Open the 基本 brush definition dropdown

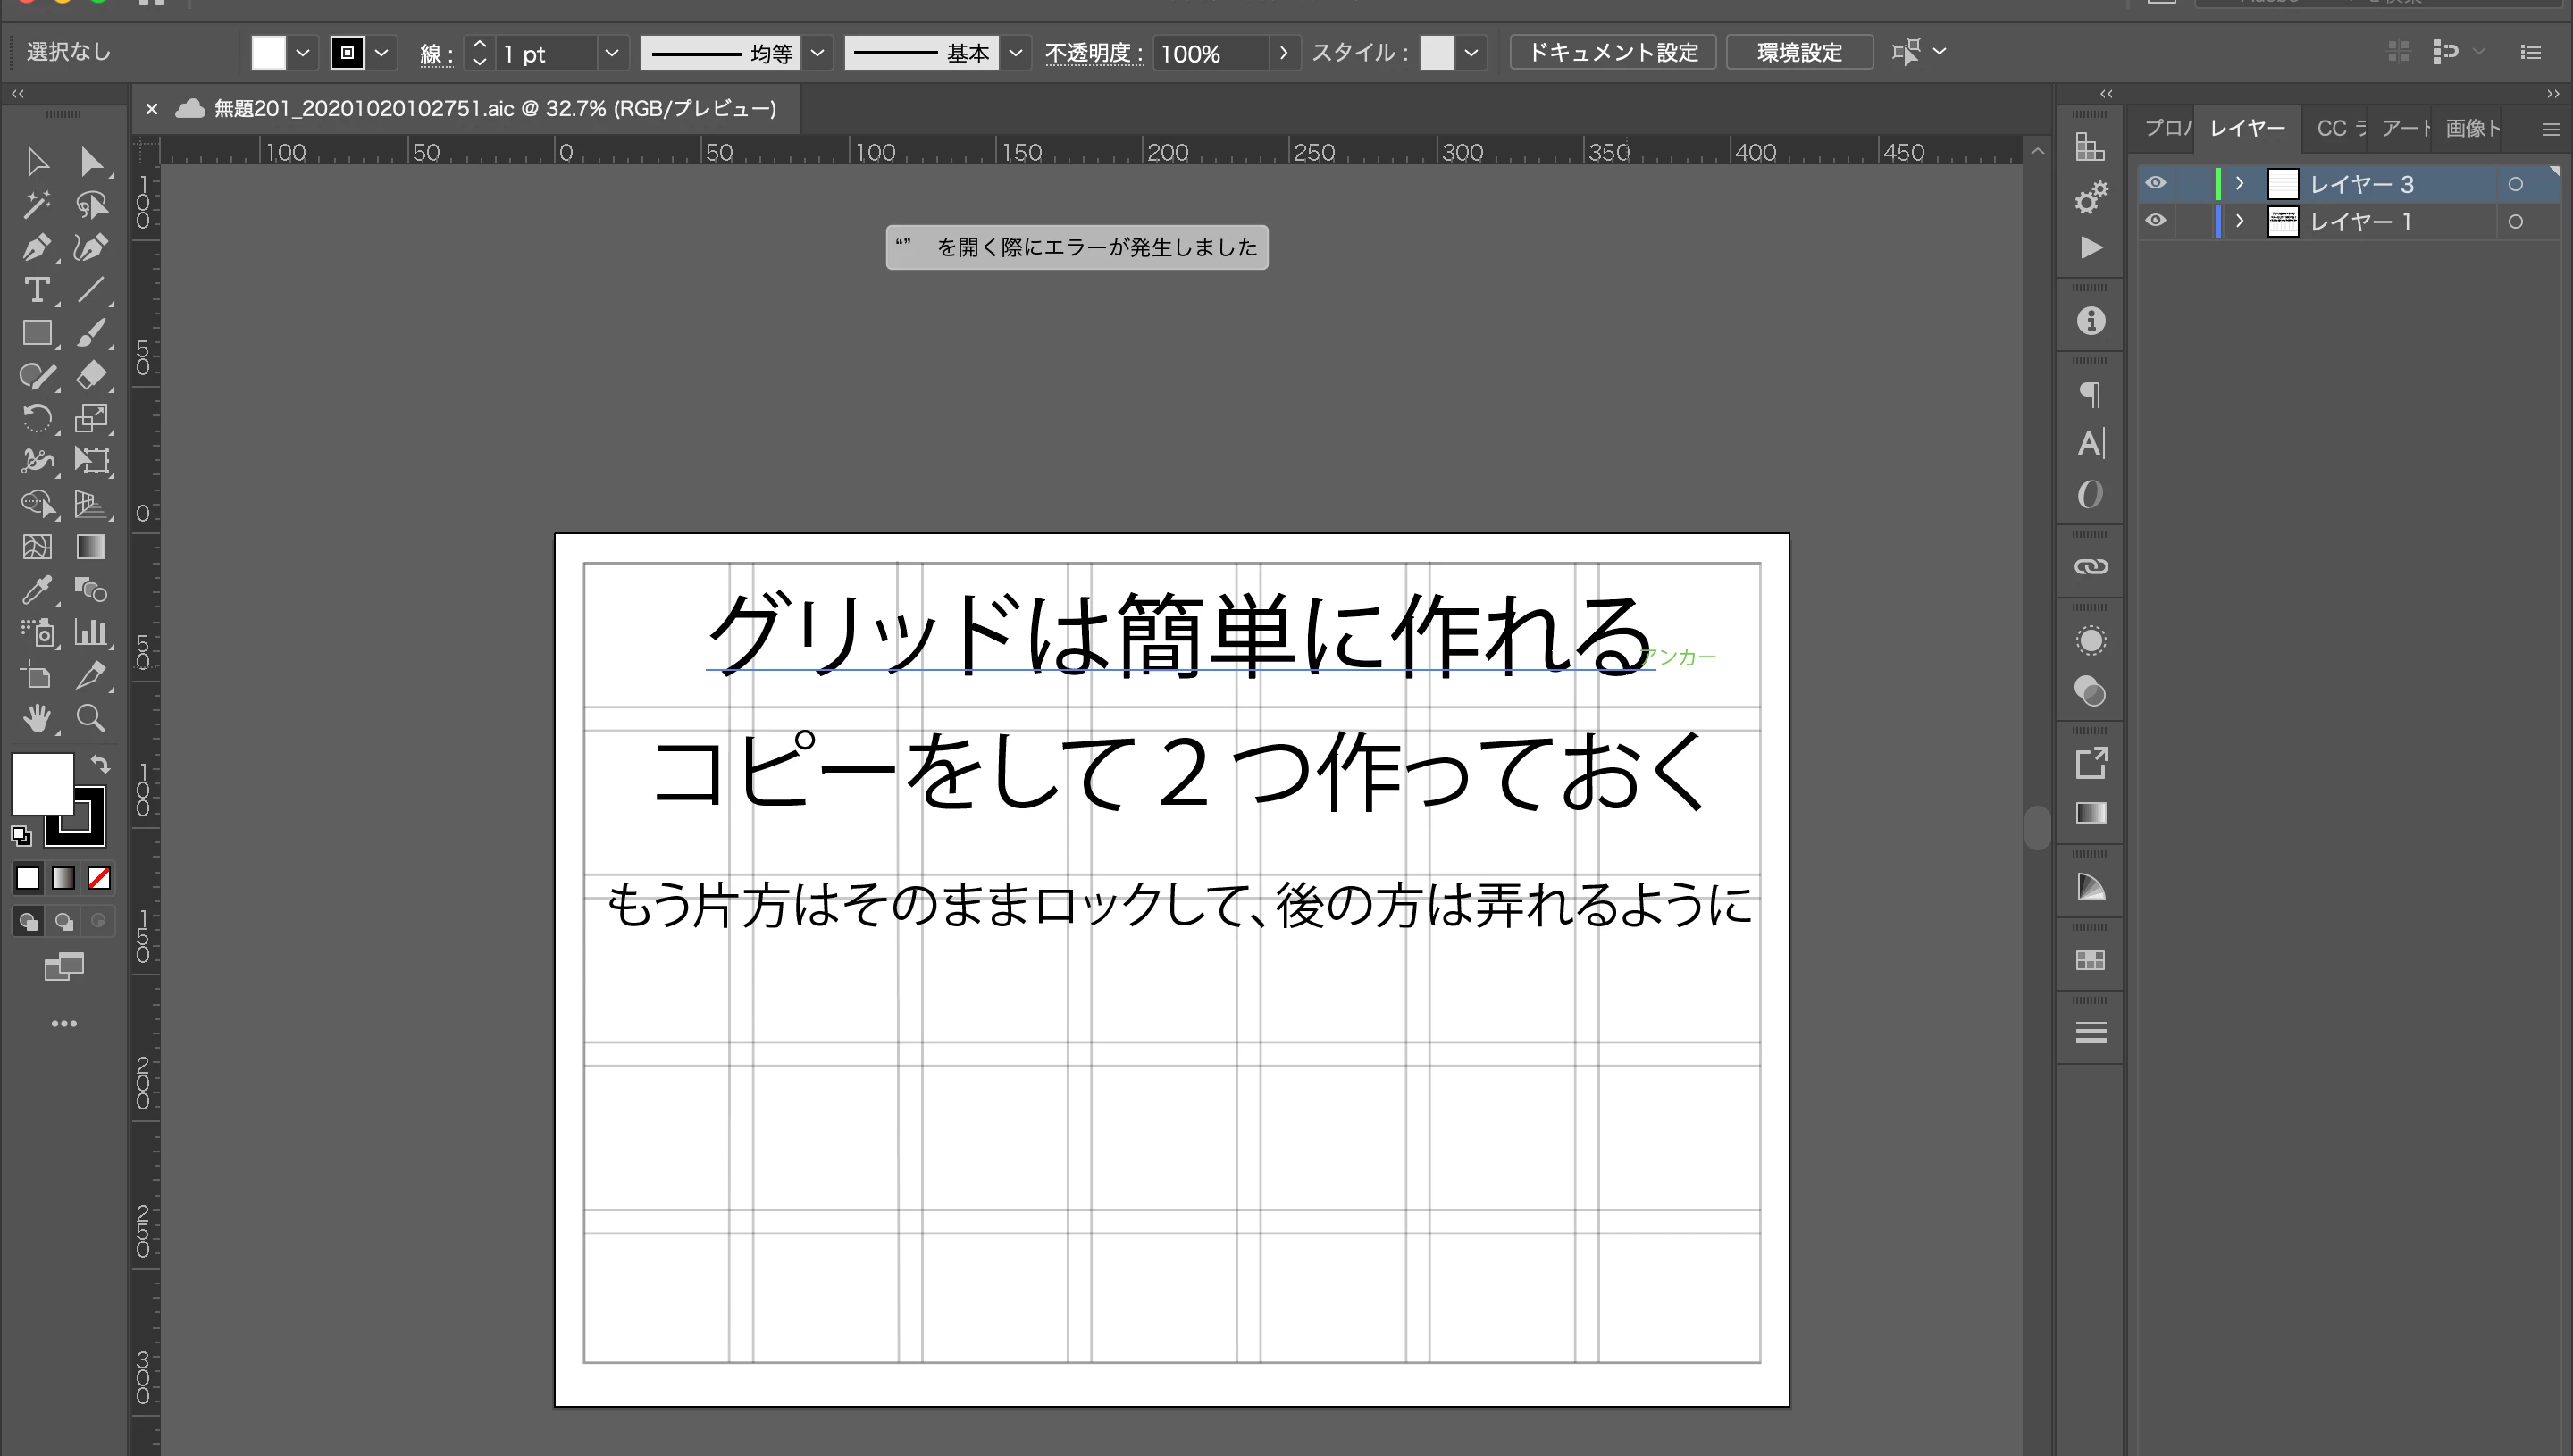click(x=1015, y=53)
